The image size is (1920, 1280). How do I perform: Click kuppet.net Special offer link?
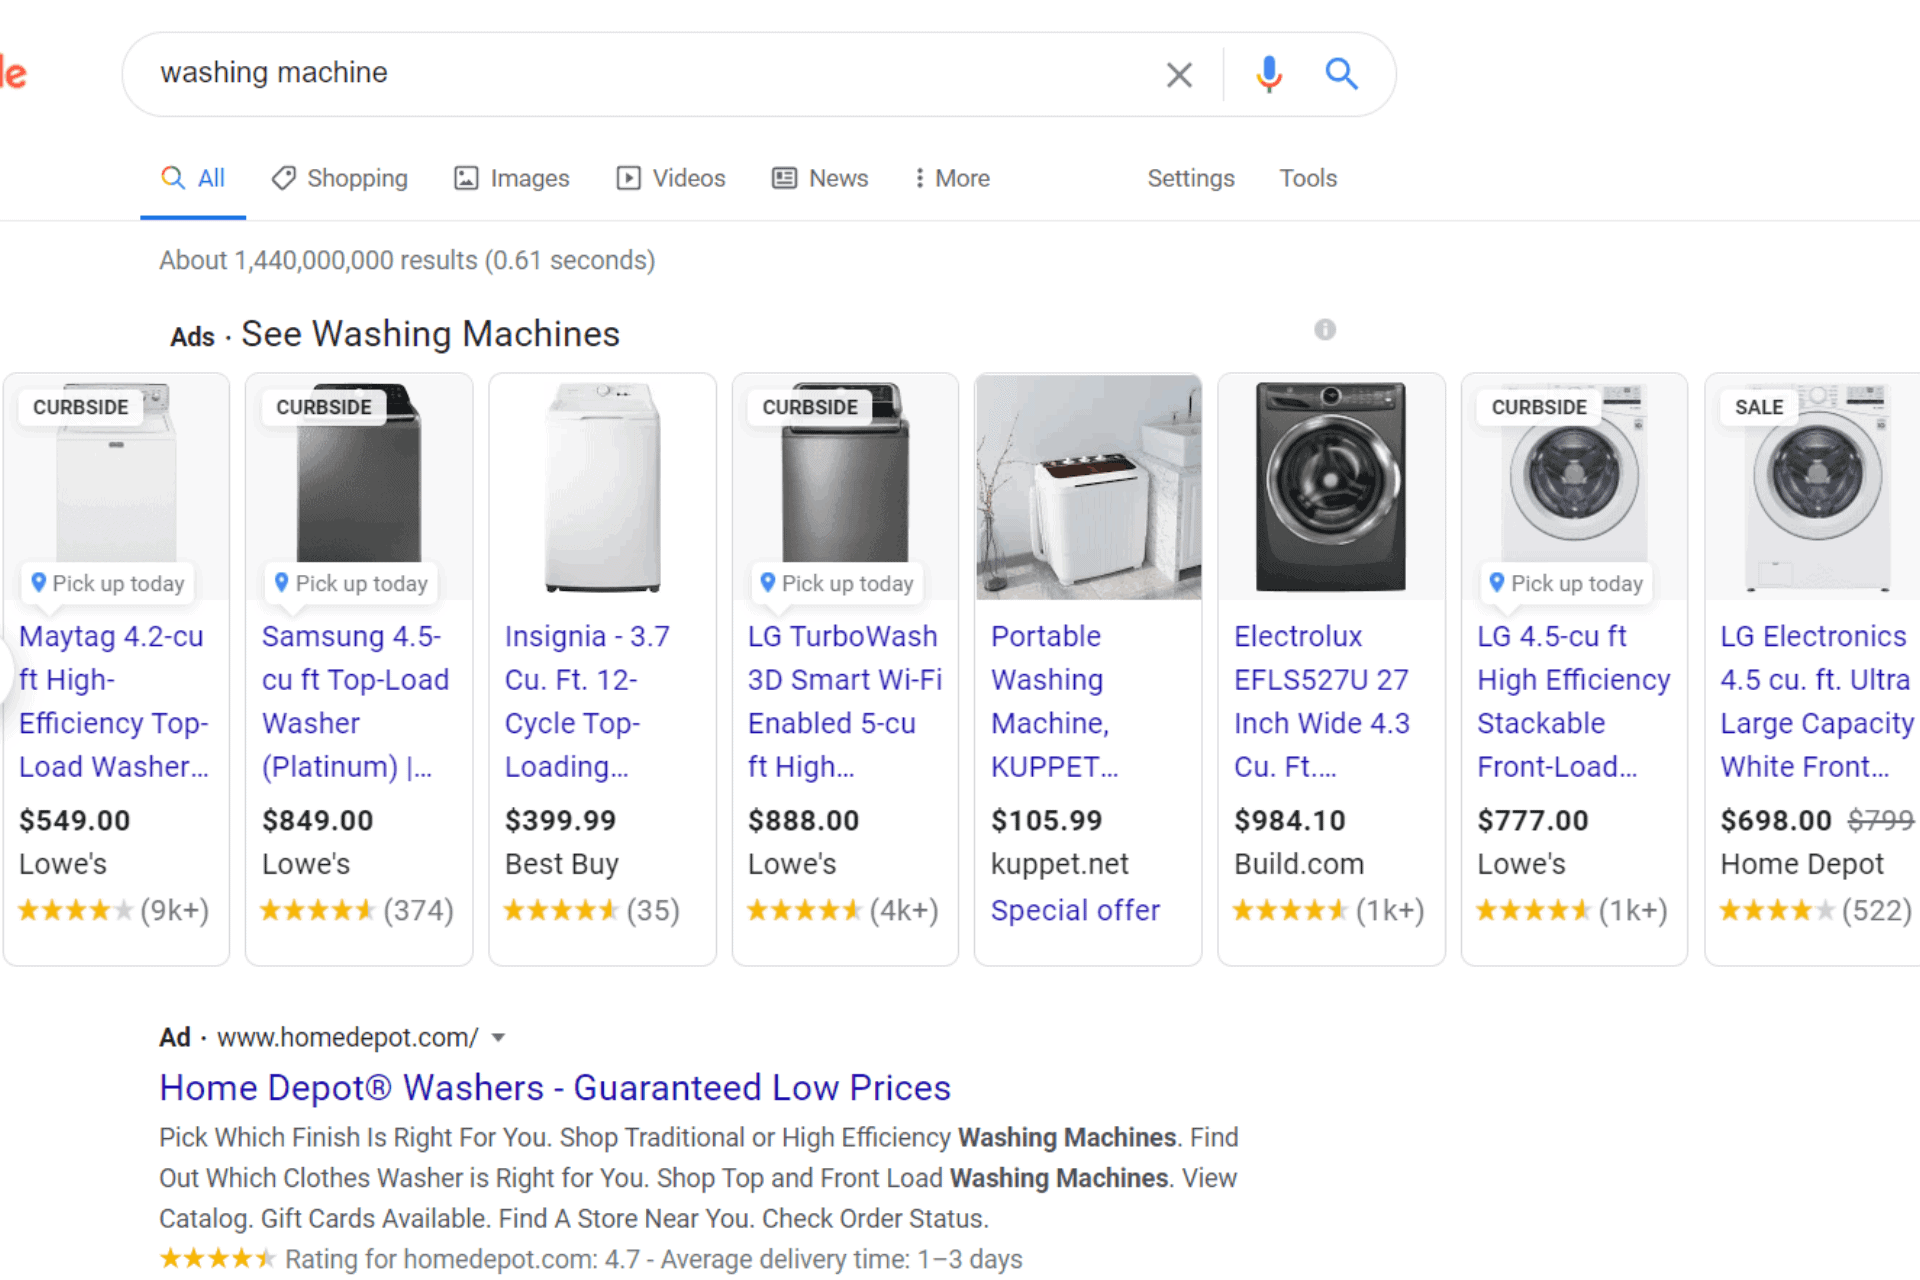pyautogui.click(x=1075, y=910)
